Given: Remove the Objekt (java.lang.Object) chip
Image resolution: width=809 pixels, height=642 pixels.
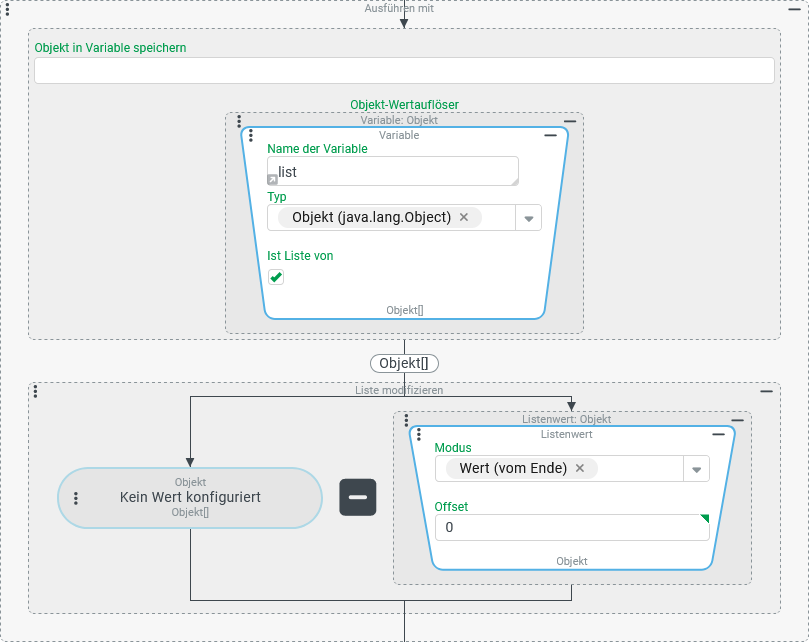Looking at the screenshot, I should (464, 217).
